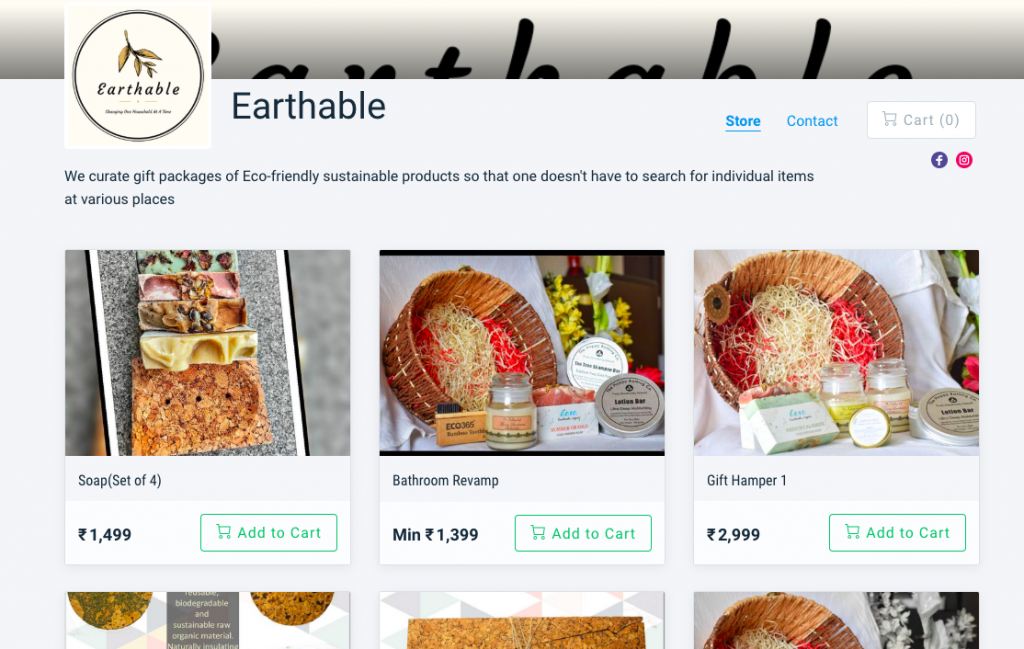Click the Bathroom Revamp title
This screenshot has width=1024, height=649.
click(x=445, y=481)
